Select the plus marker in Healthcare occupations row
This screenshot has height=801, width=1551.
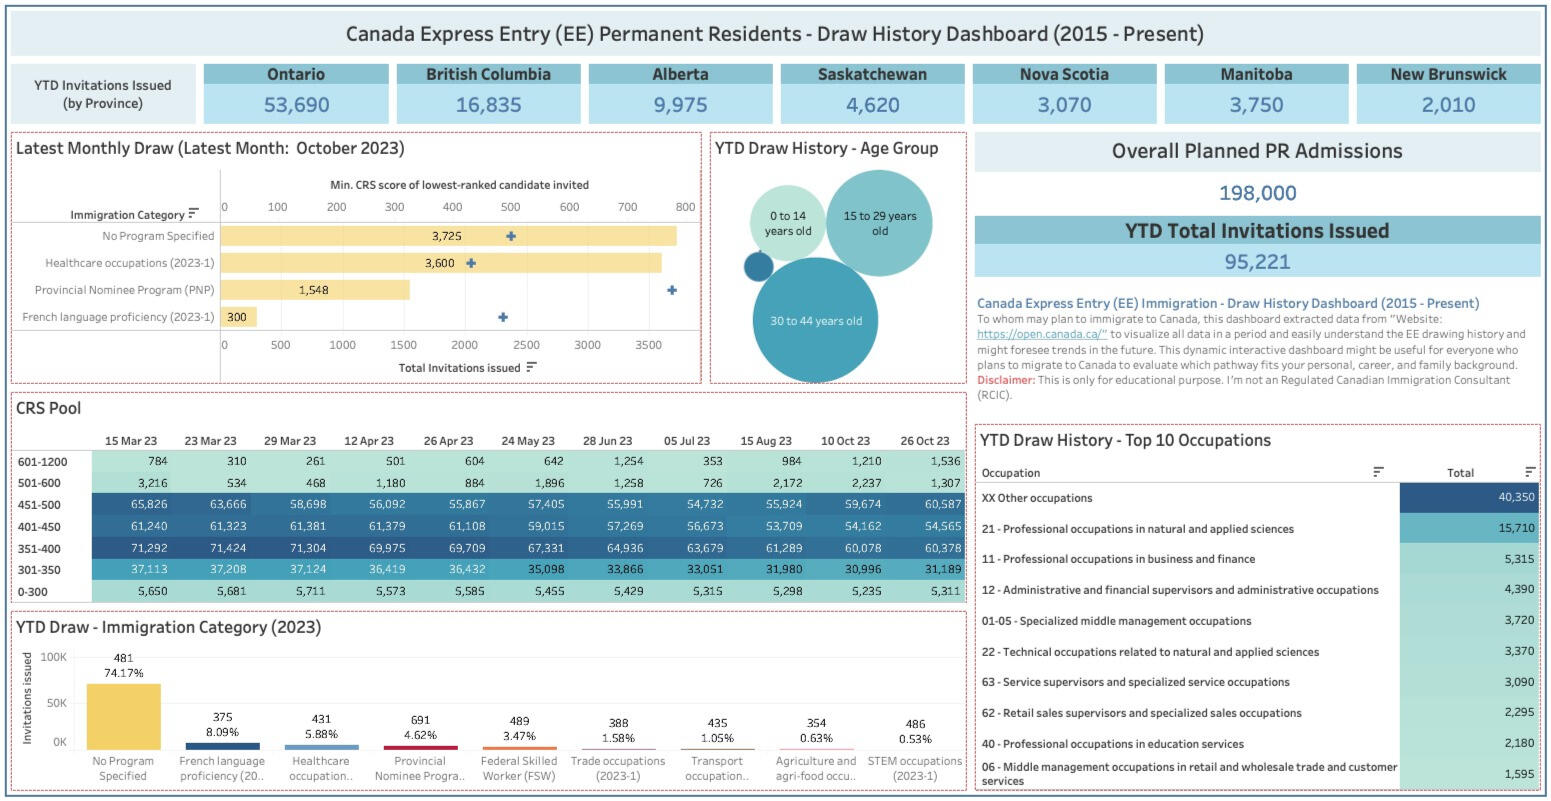pyautogui.click(x=471, y=263)
